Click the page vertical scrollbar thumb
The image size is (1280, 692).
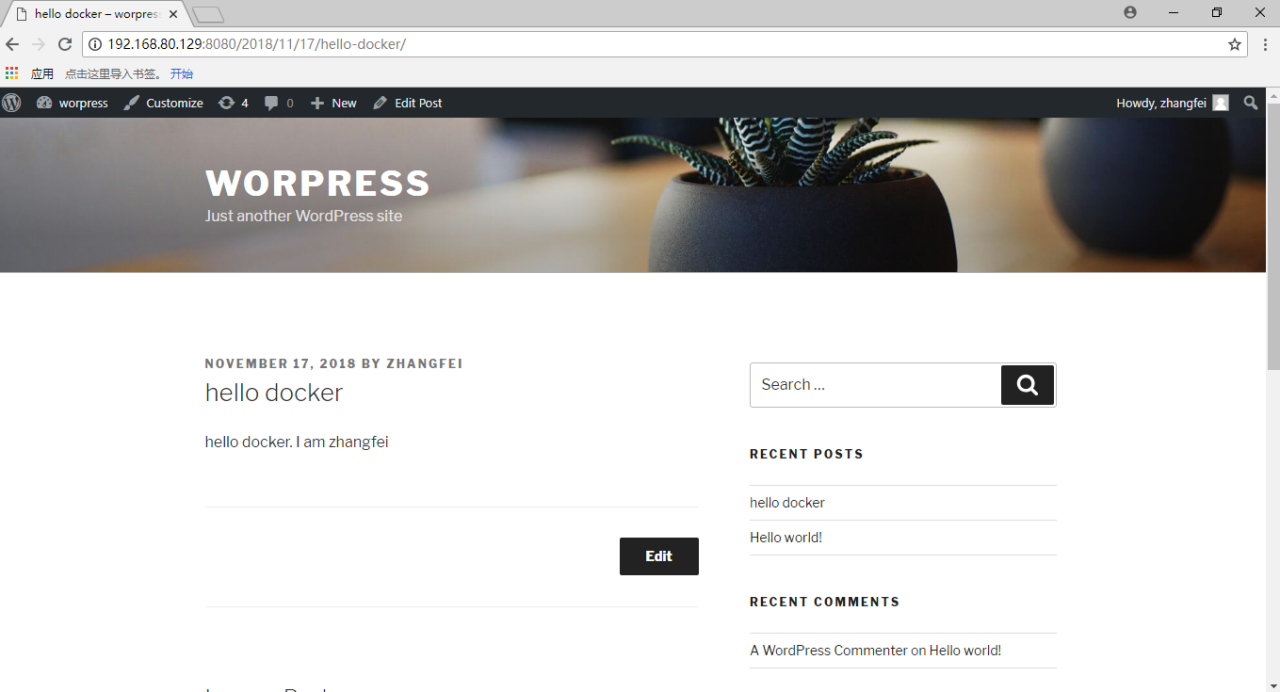(x=1273, y=236)
